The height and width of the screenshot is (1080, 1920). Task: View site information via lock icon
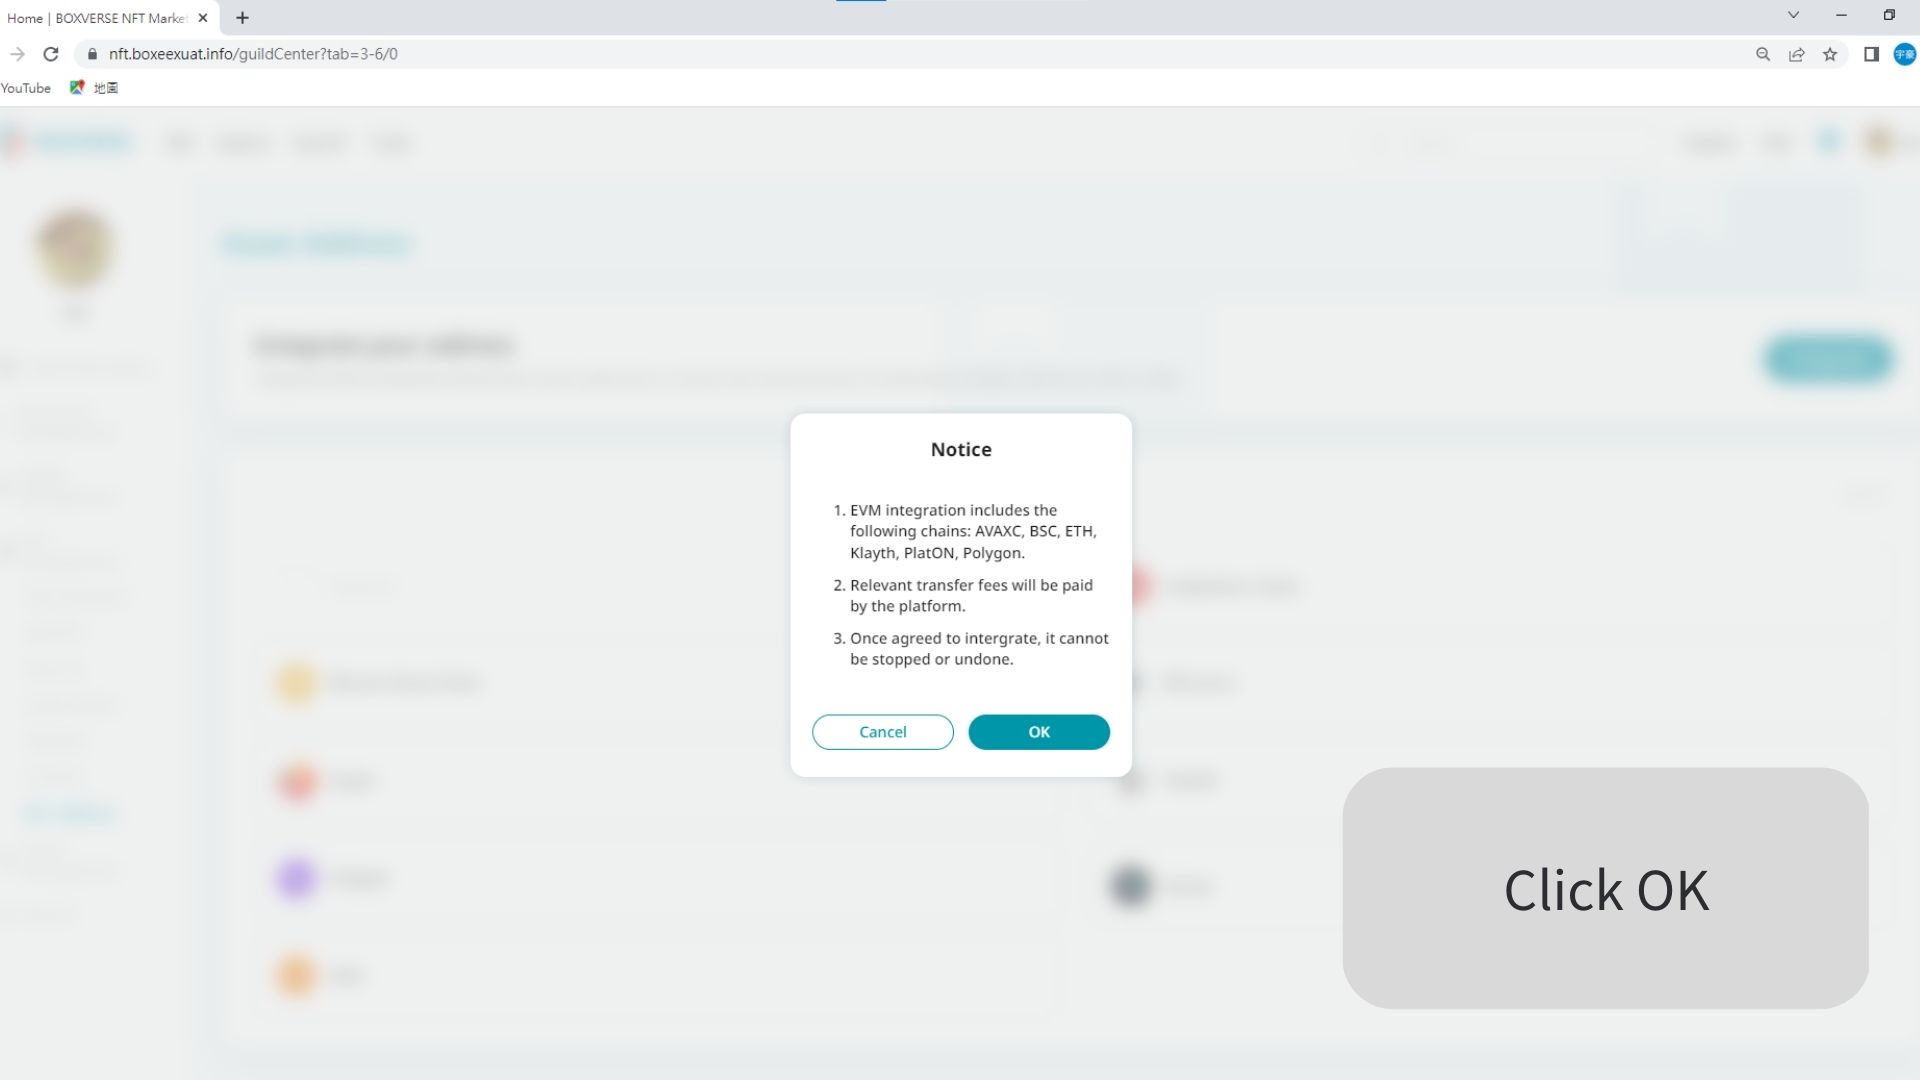tap(93, 54)
